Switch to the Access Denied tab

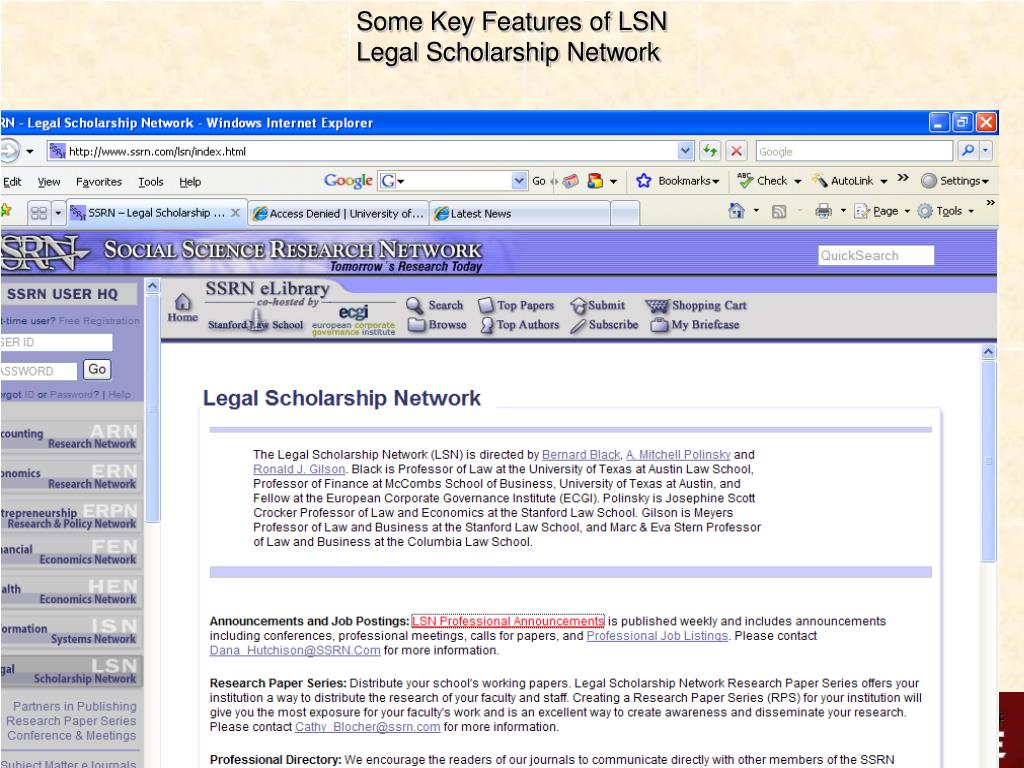338,214
